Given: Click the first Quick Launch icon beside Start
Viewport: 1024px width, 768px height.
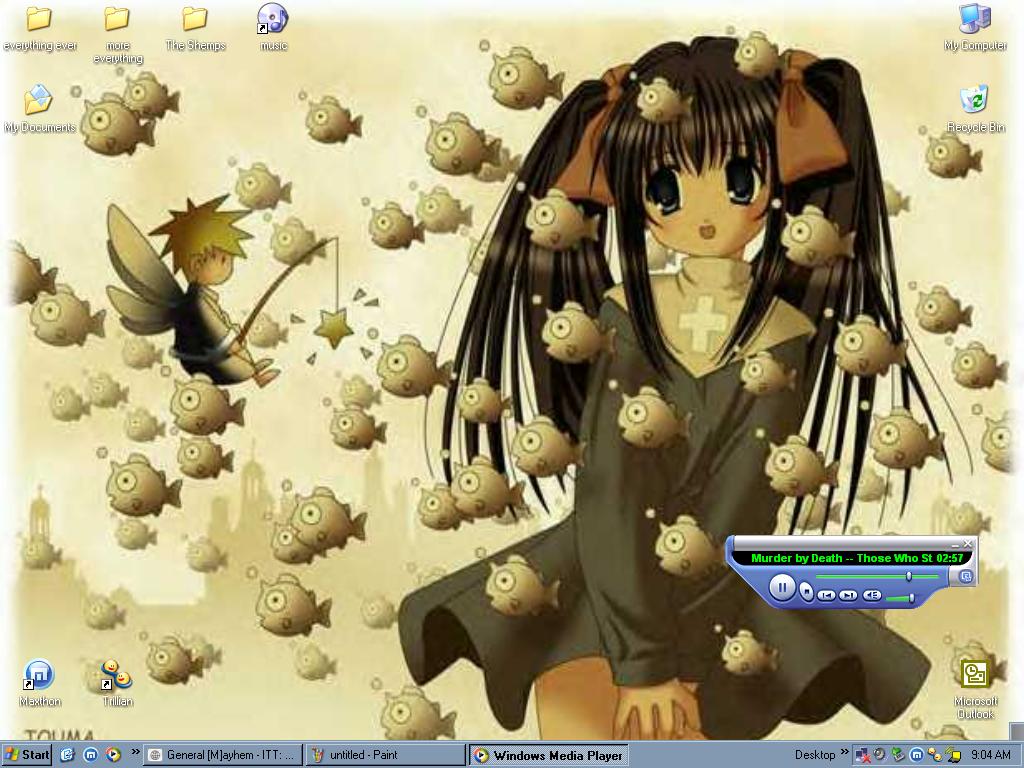Looking at the screenshot, I should (x=67, y=755).
